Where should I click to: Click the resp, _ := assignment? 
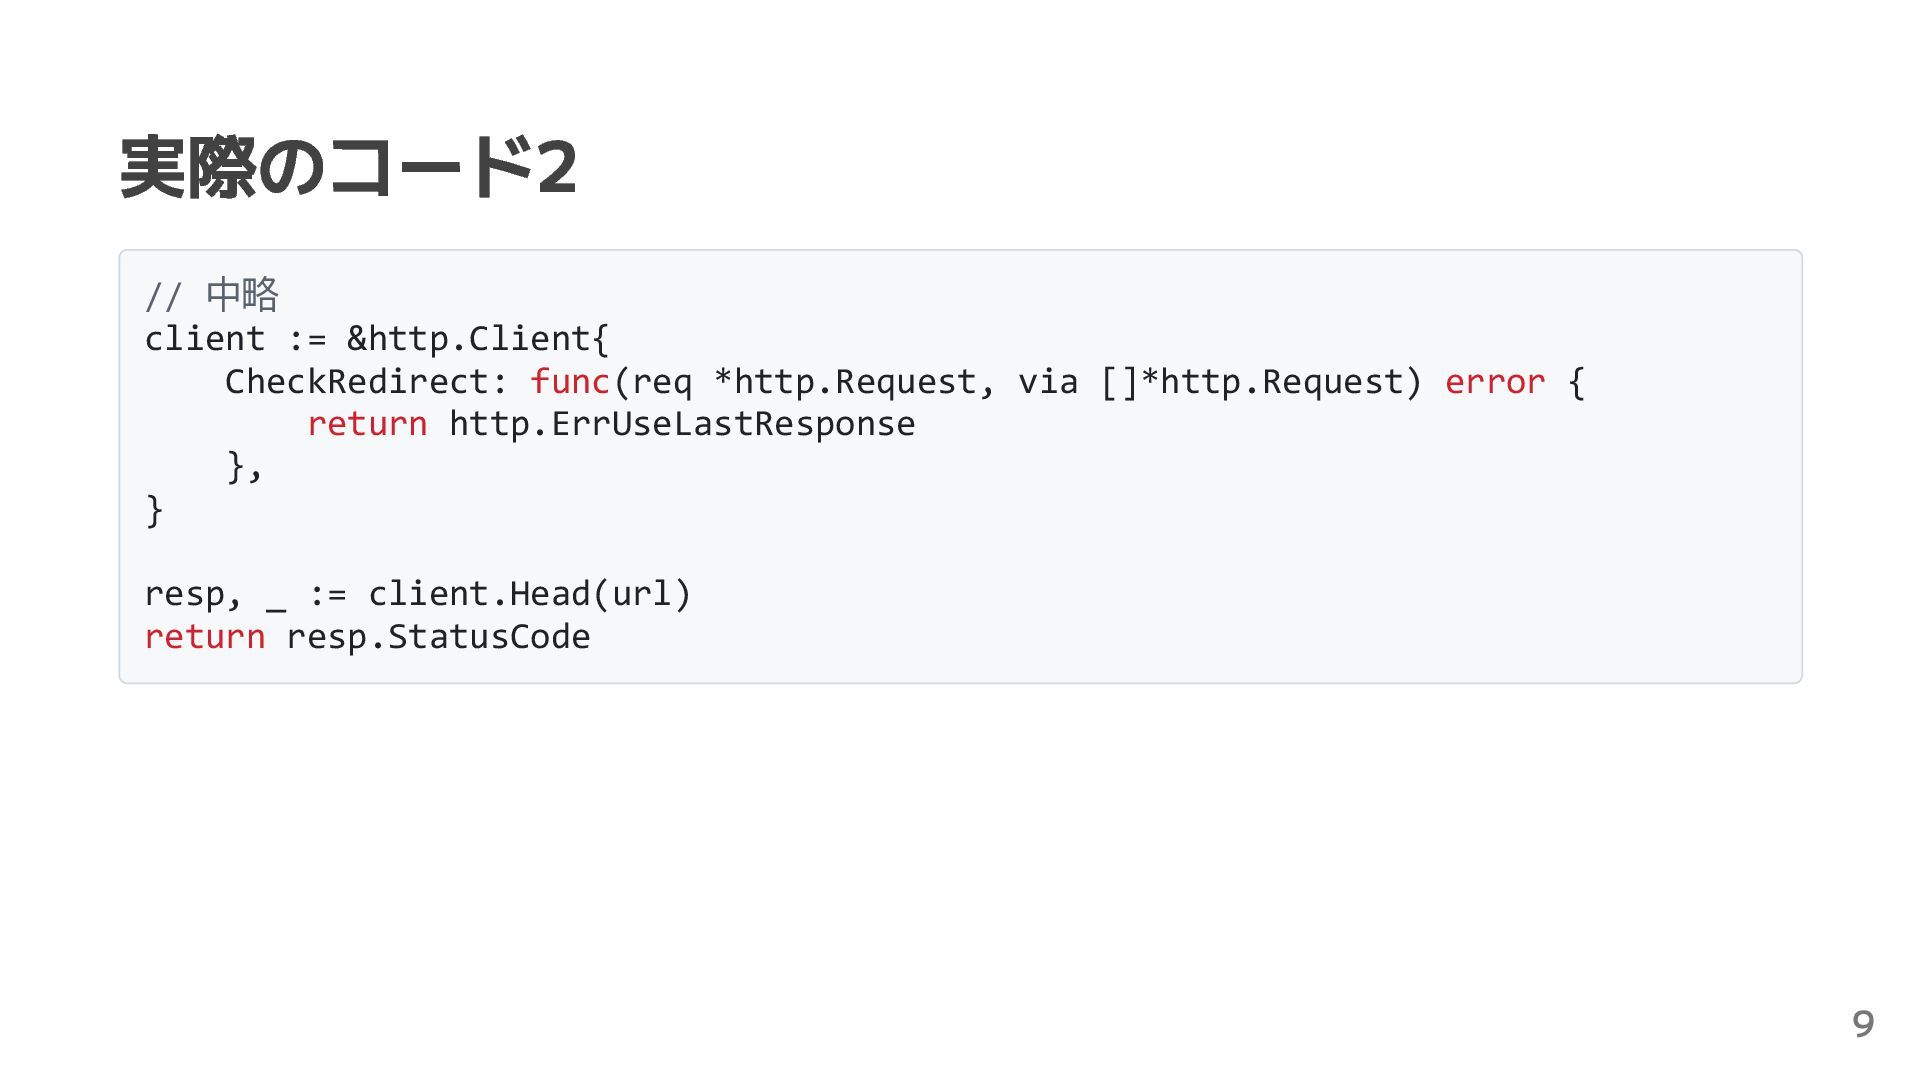click(245, 594)
